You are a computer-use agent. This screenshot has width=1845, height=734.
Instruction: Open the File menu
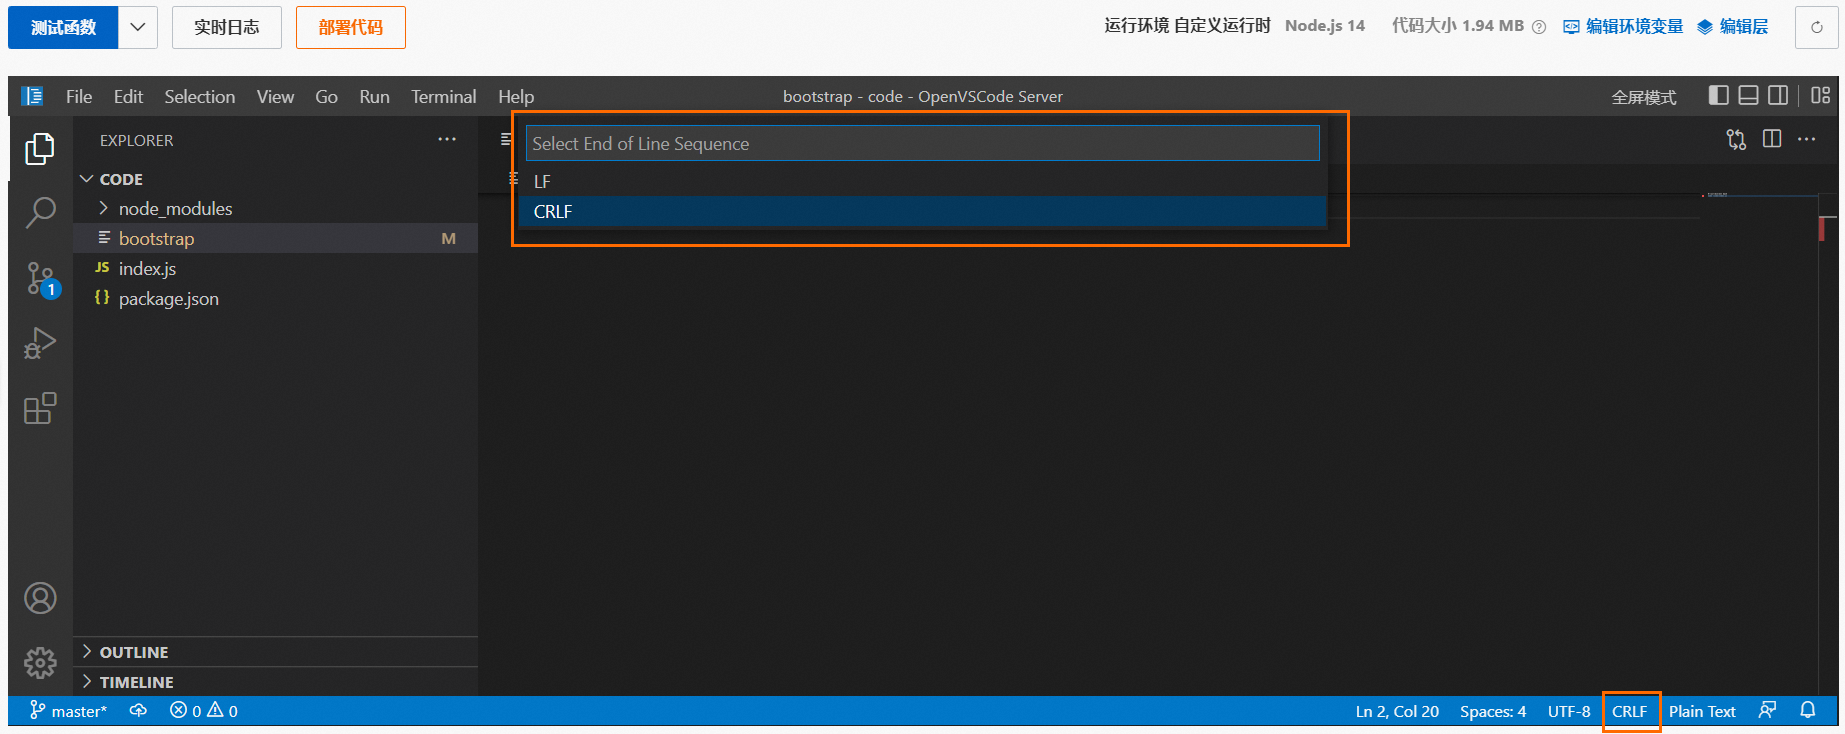coord(79,96)
